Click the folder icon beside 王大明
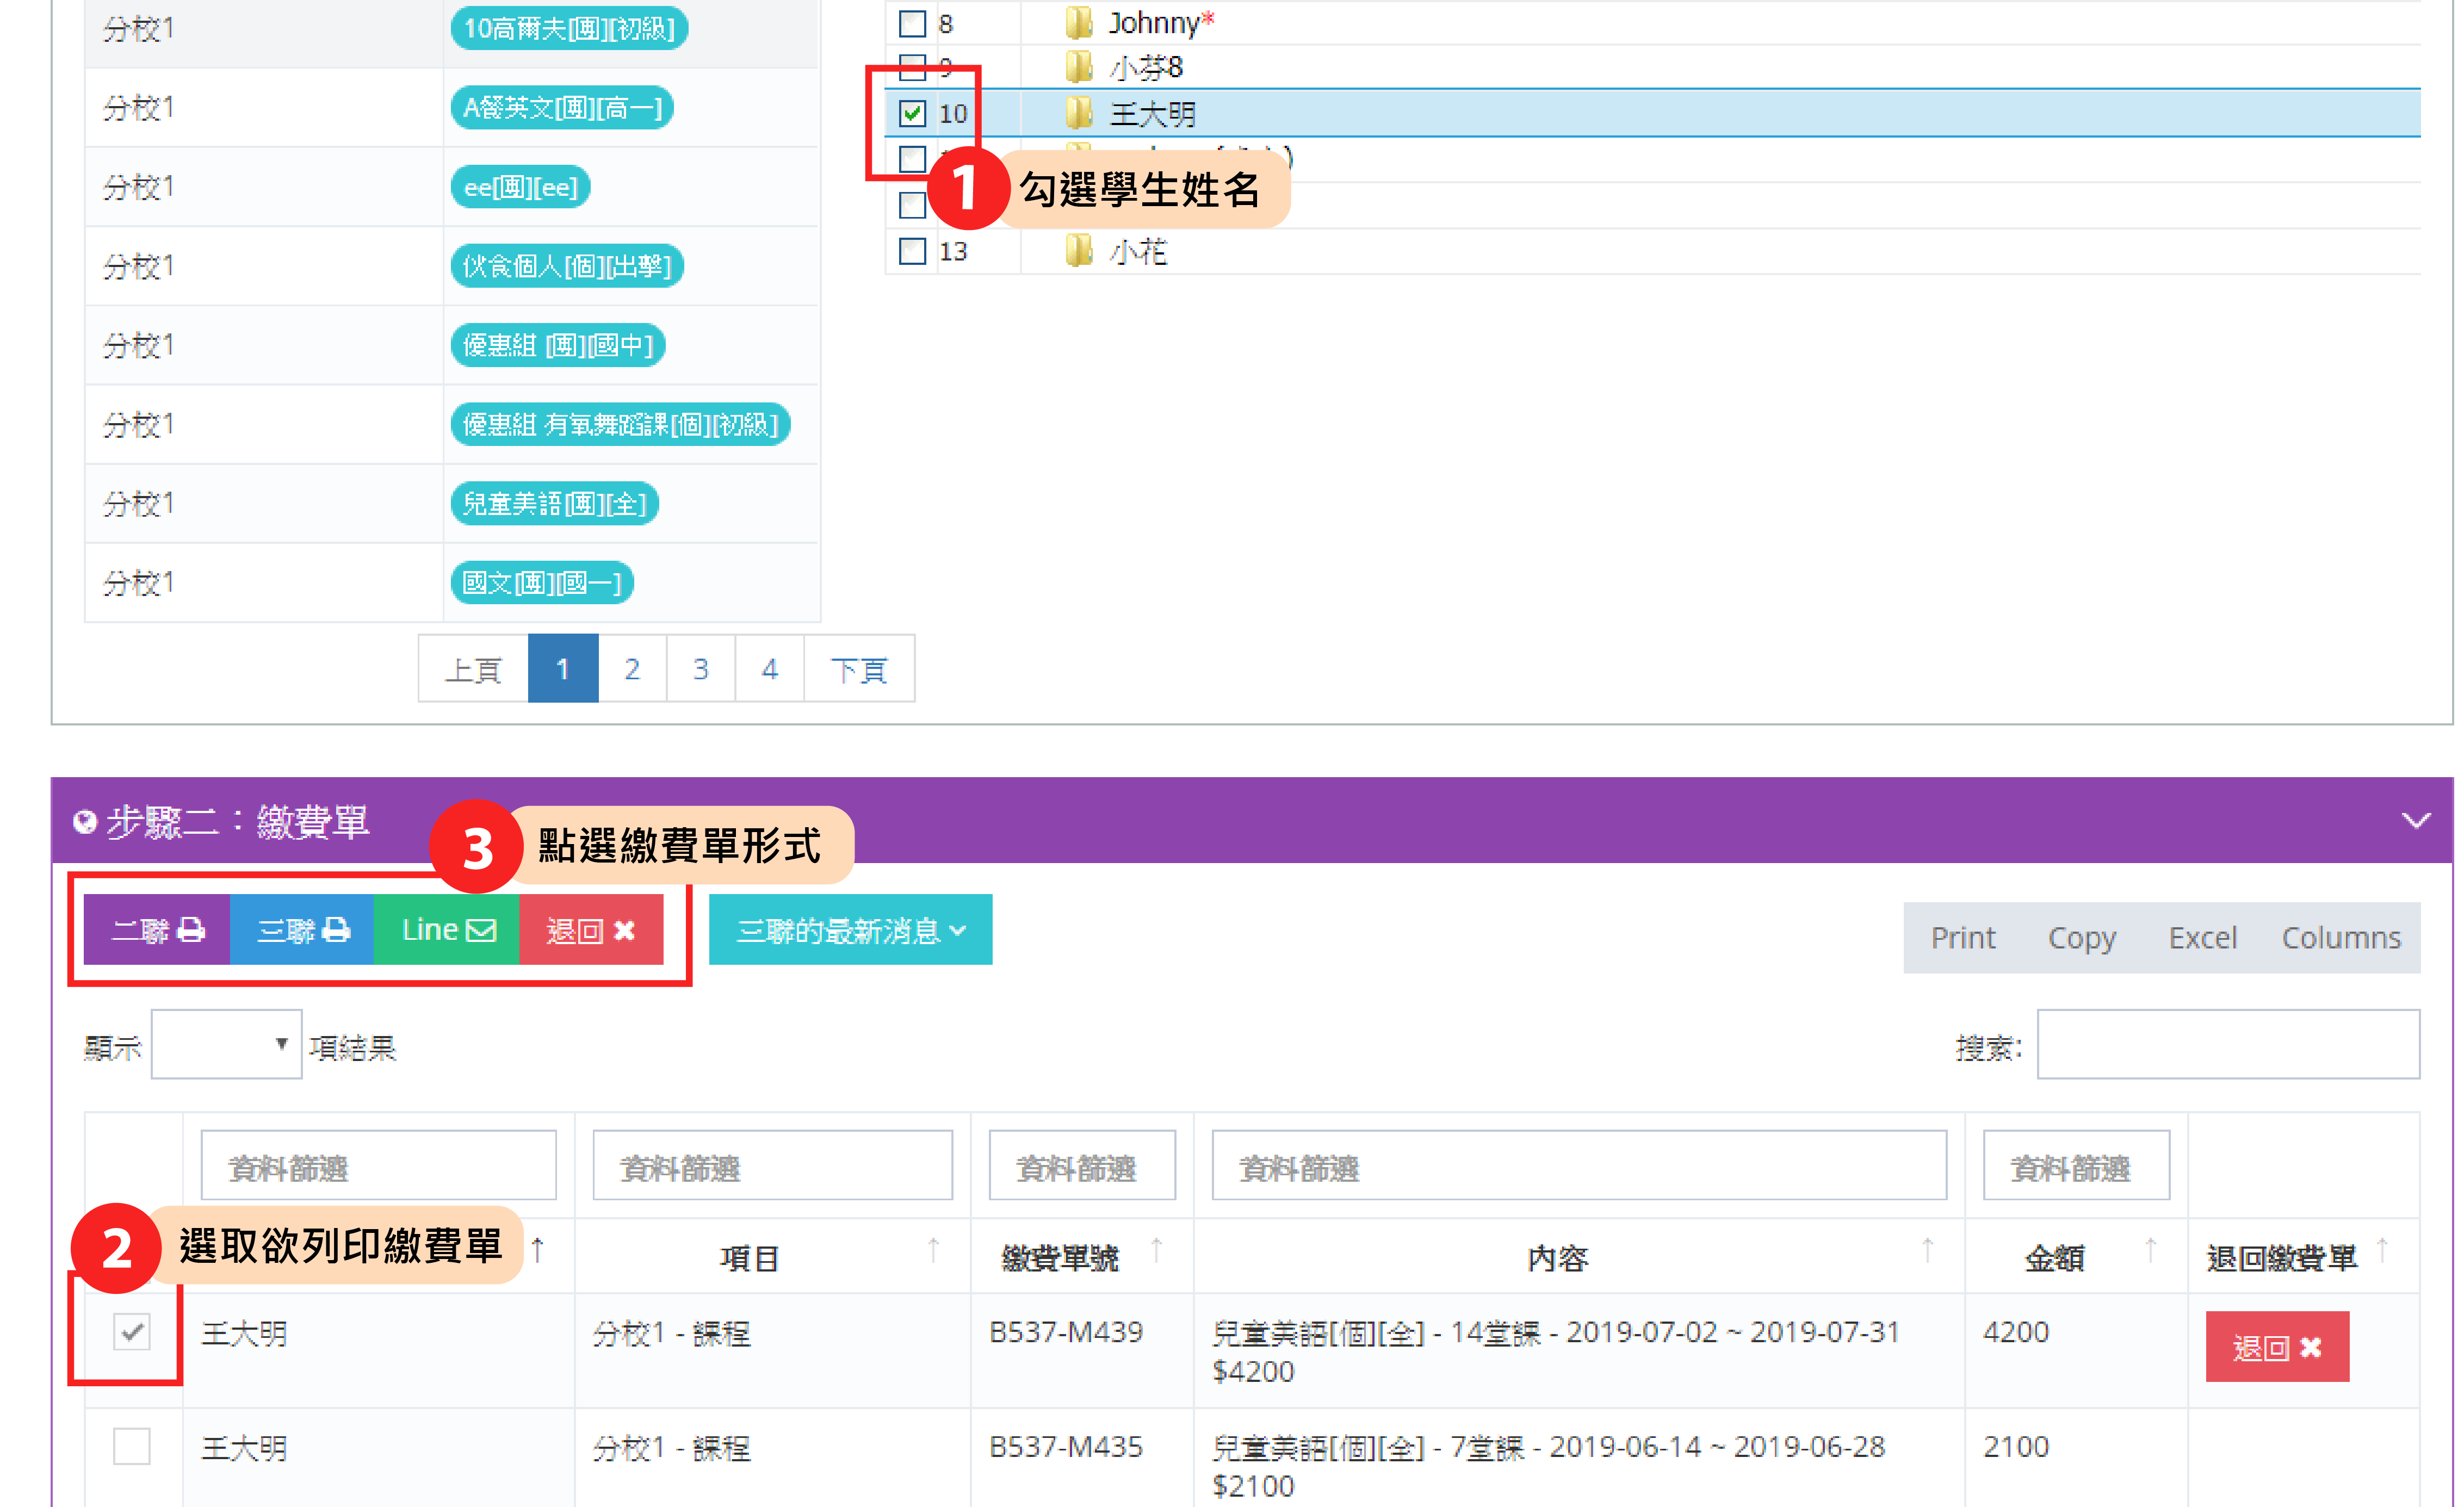This screenshot has width=2464, height=1507. click(x=1078, y=113)
